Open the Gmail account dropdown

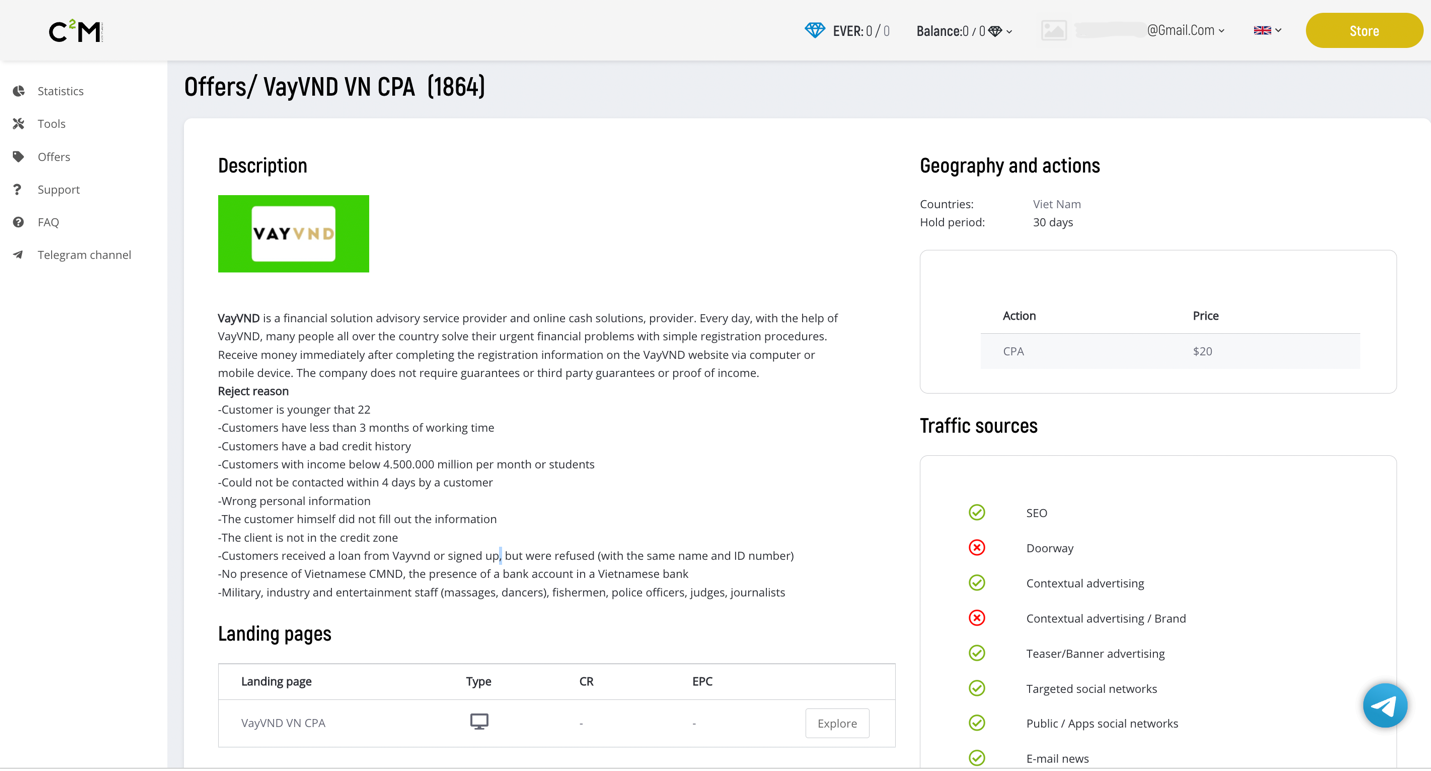[x=1150, y=30]
